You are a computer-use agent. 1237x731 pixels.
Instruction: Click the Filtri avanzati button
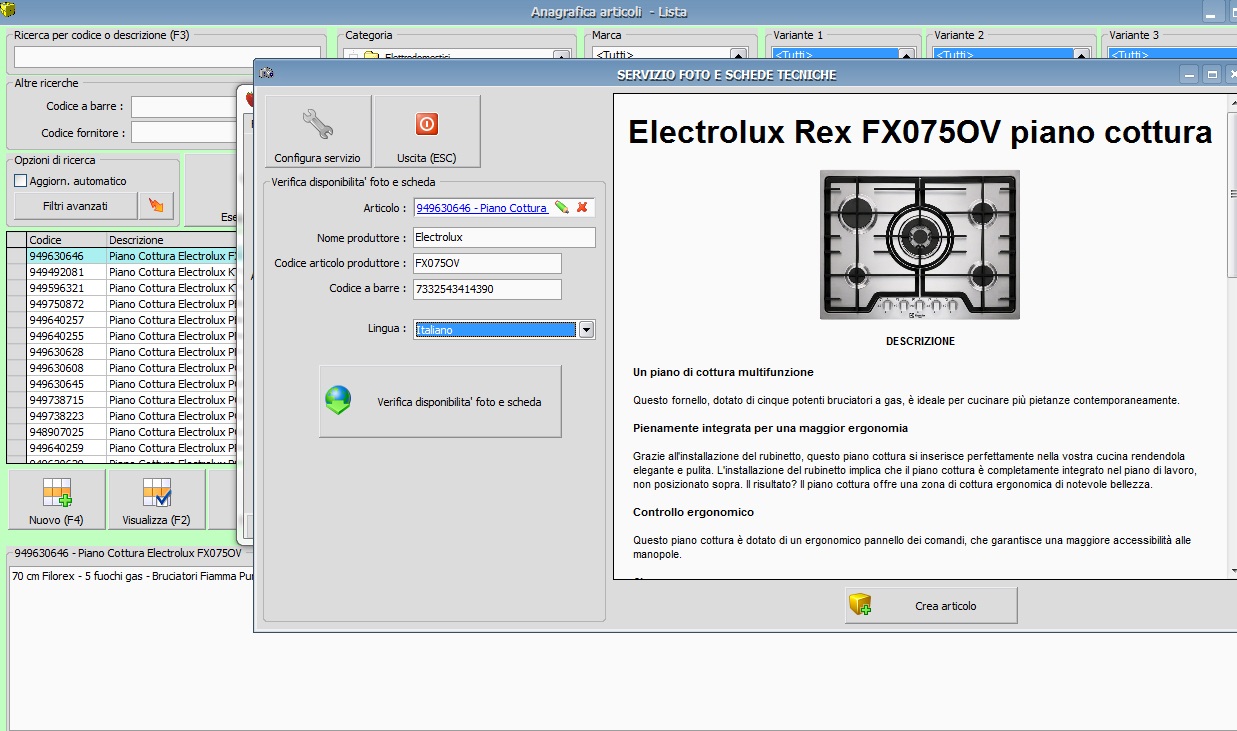click(75, 206)
